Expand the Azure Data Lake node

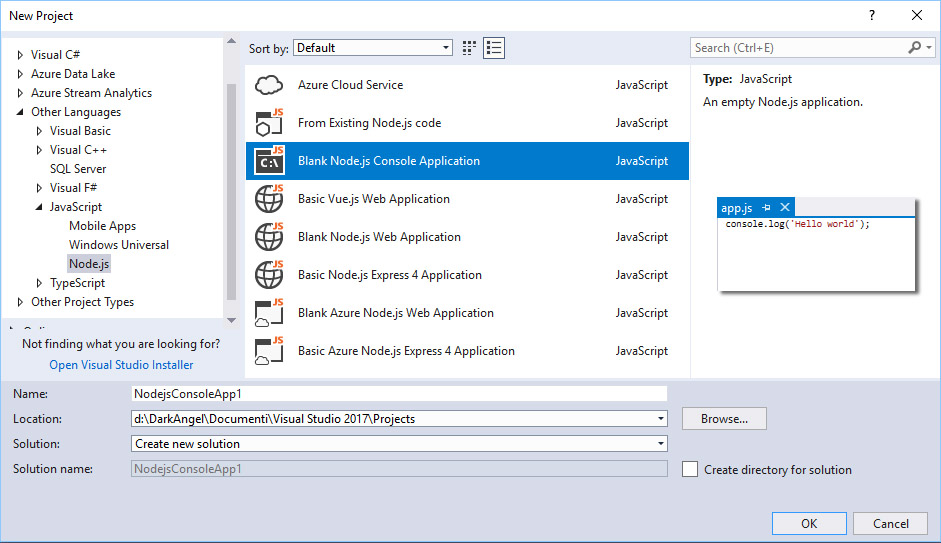20,74
